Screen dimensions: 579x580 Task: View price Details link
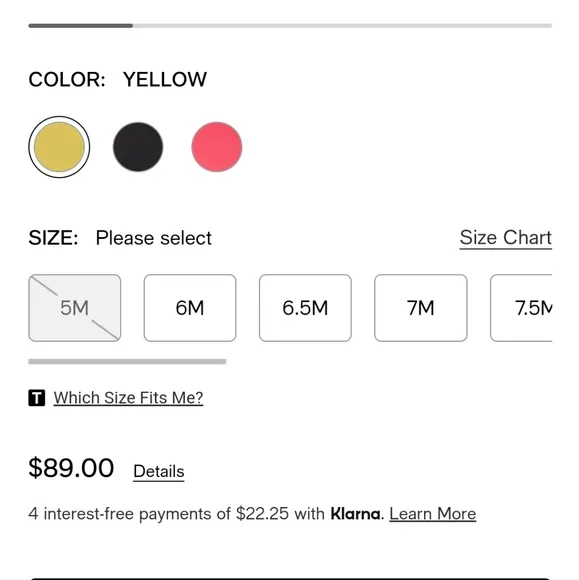[x=159, y=472]
